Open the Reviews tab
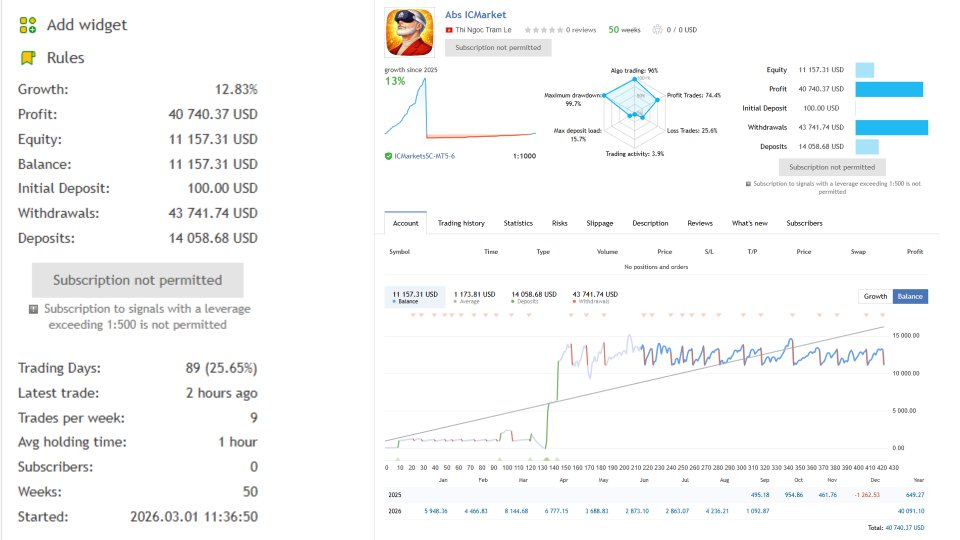 tap(700, 223)
